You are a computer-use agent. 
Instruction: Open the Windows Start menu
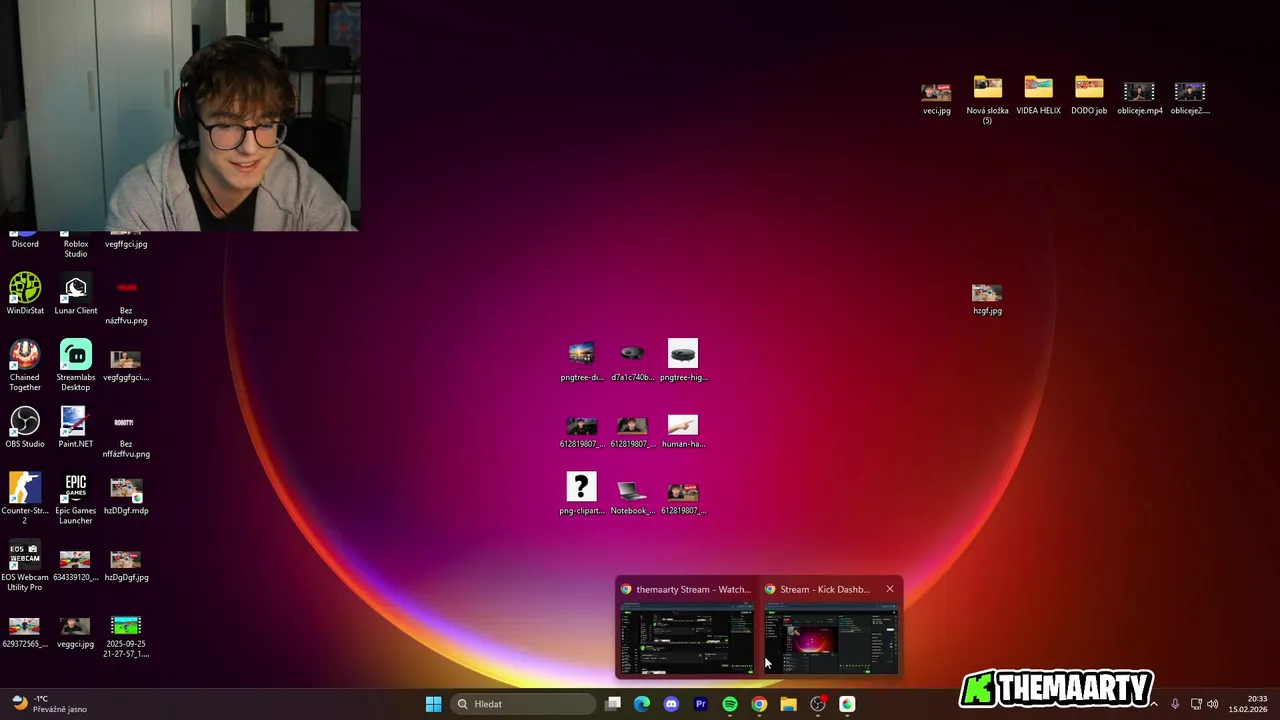[433, 704]
